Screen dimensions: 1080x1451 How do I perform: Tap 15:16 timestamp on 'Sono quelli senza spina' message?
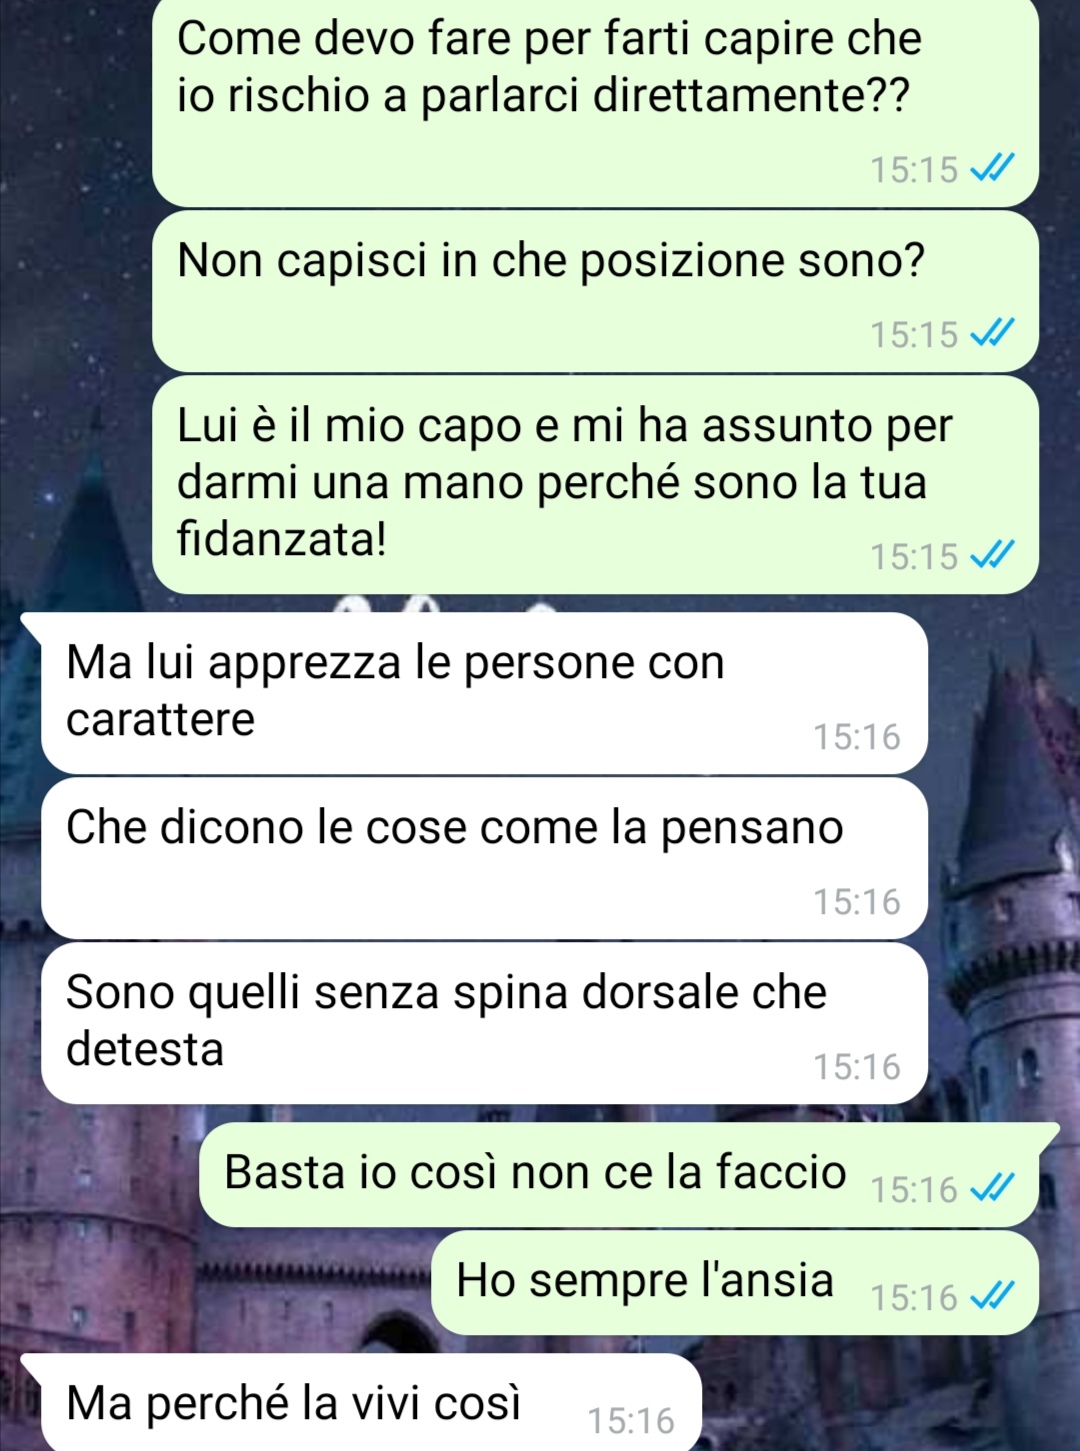(x=857, y=1066)
